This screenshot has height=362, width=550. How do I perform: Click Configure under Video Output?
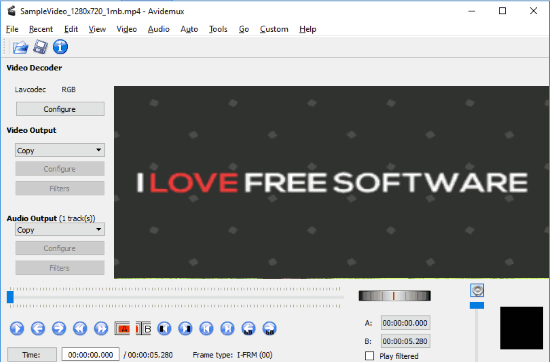[60, 169]
